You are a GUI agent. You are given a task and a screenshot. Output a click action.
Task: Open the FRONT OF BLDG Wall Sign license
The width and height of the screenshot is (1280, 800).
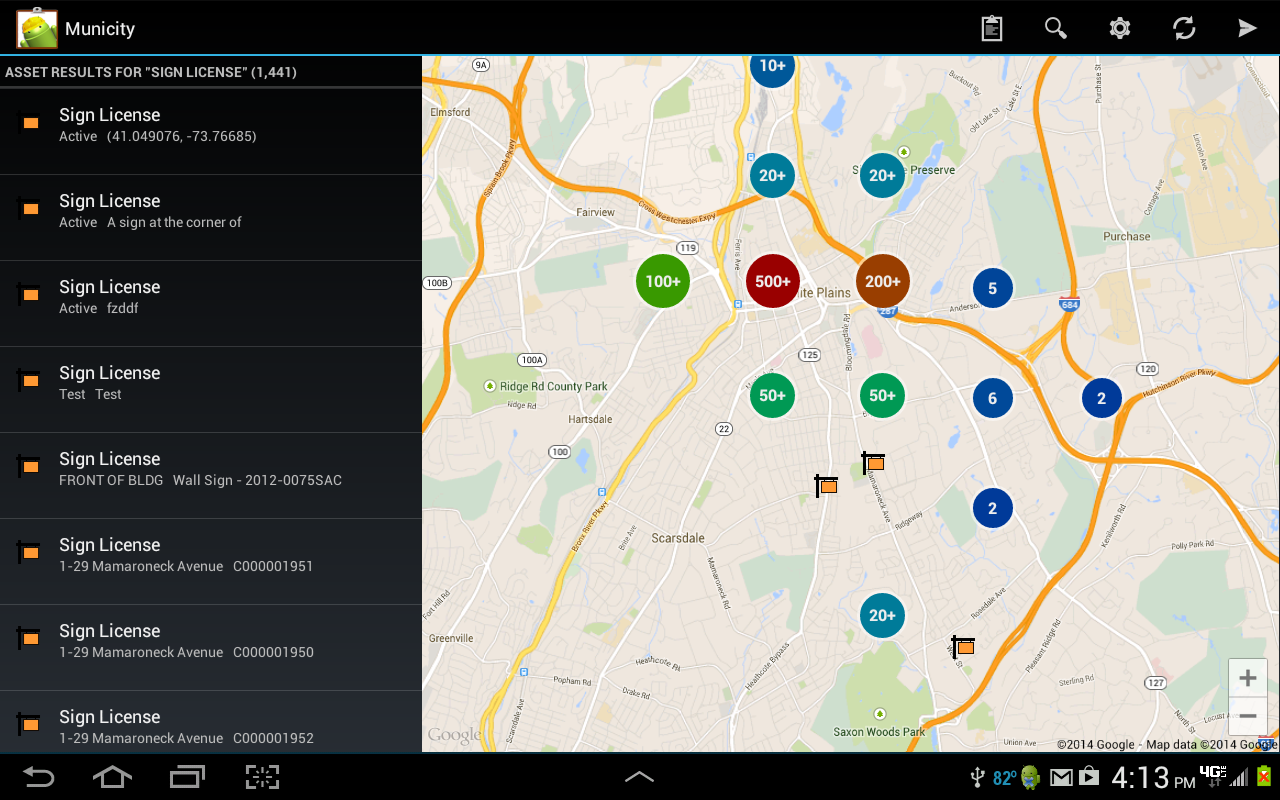point(211,476)
